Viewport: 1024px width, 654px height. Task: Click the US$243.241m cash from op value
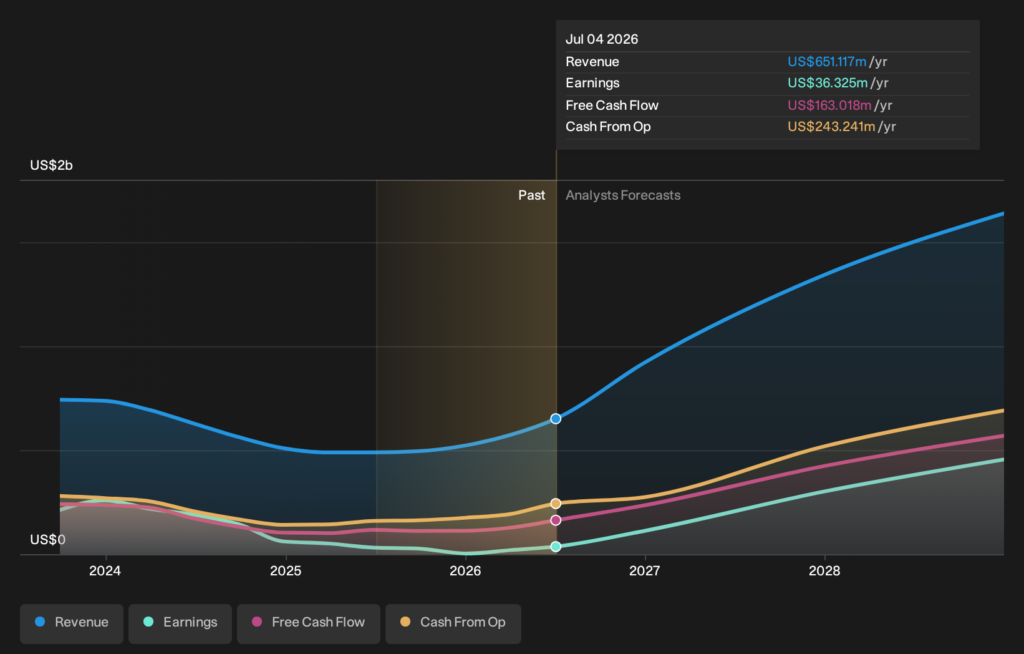pyautogui.click(x=831, y=127)
